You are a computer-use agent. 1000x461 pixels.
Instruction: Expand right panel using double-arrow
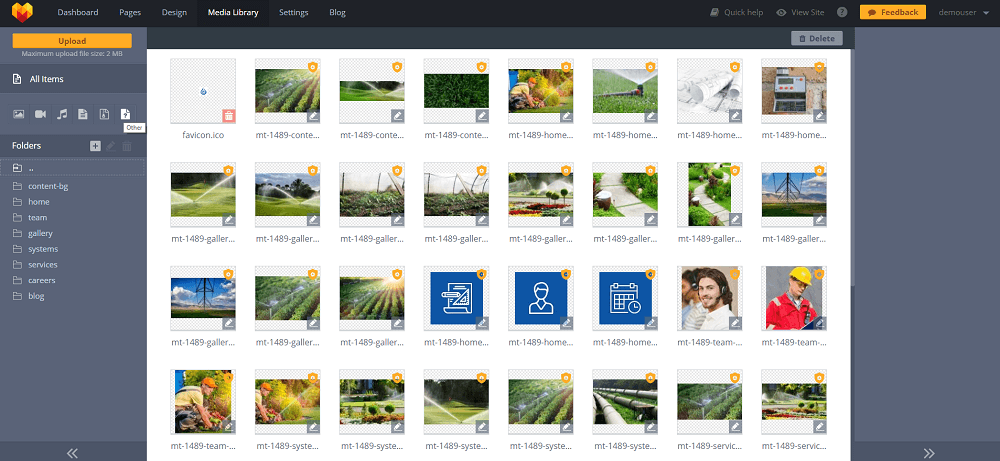(x=929, y=453)
